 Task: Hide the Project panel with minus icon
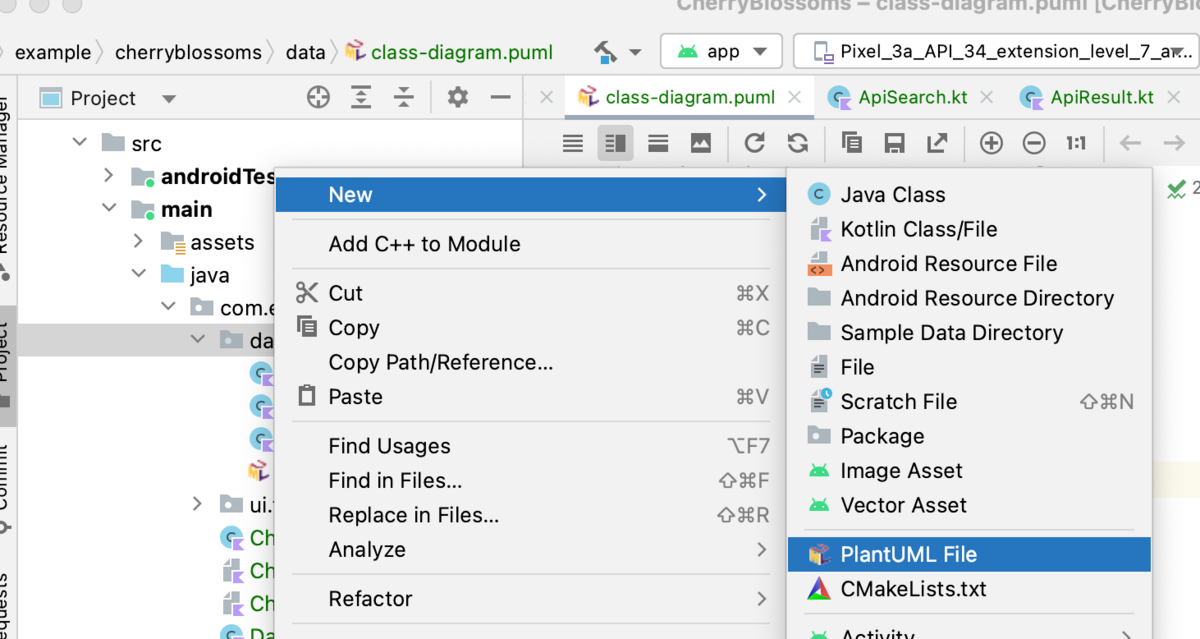click(x=501, y=97)
